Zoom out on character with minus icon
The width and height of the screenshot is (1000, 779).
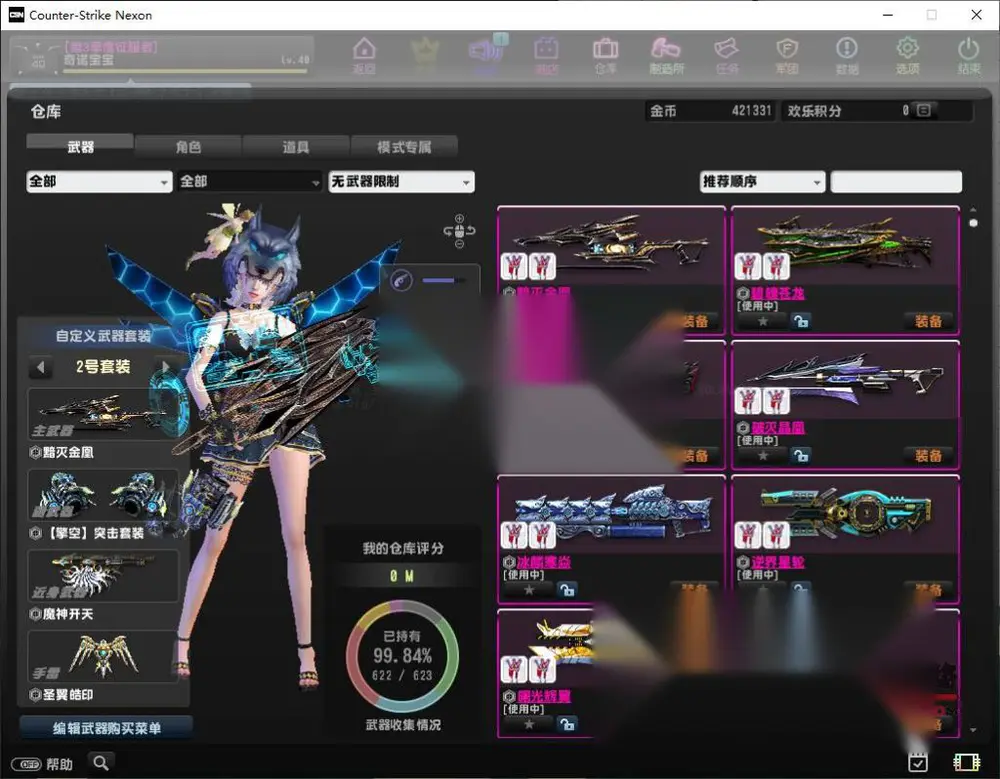coord(459,244)
